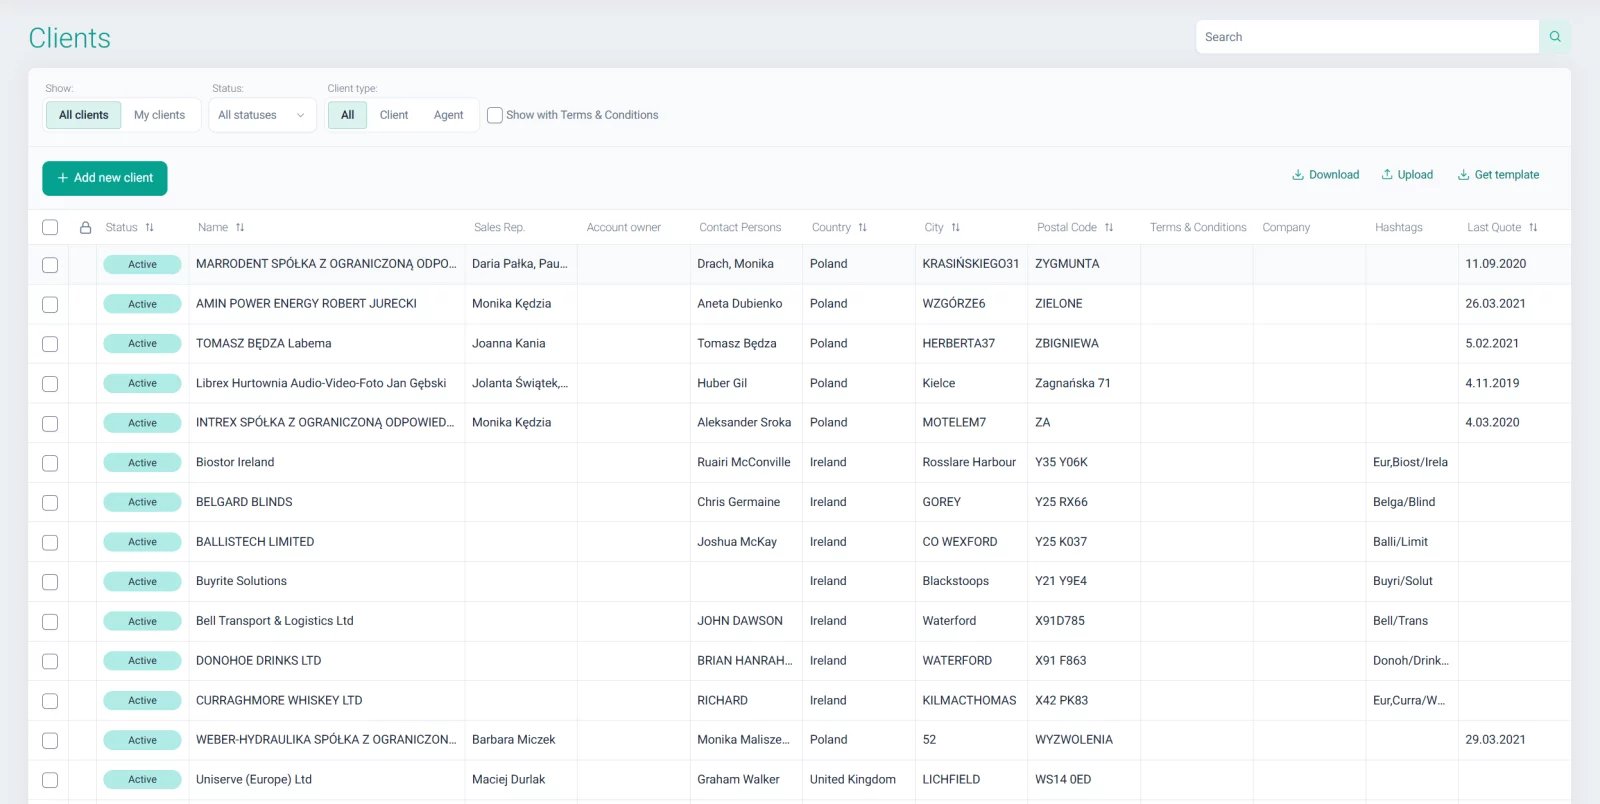Click Bell Transport & Logistics Ltd cell

click(x=327, y=621)
